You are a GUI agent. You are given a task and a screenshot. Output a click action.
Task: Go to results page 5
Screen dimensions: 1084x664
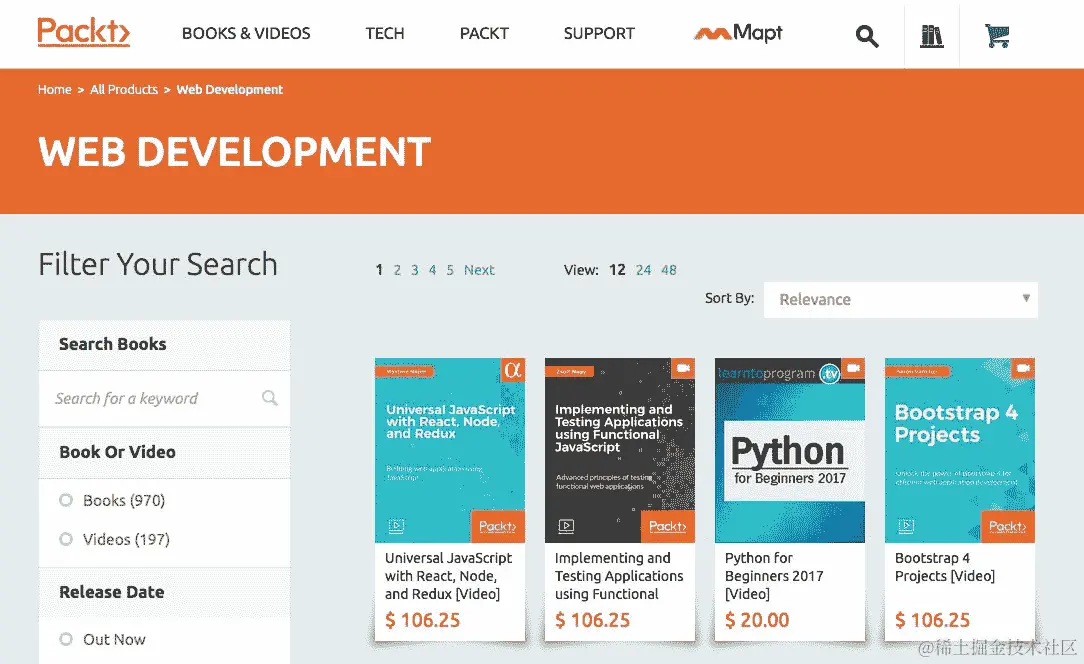pyautogui.click(x=450, y=270)
